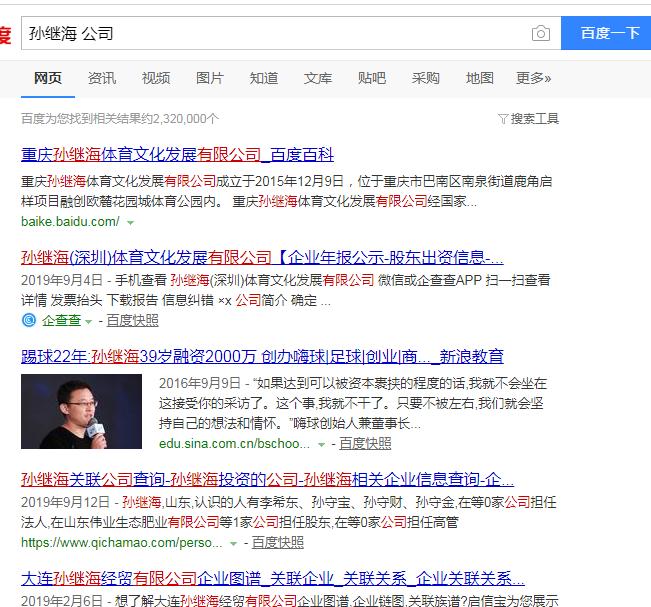651x607 pixels.
Task: Expand dropdown arrow beside edu.sina.com.cn URL
Action: click(x=321, y=445)
